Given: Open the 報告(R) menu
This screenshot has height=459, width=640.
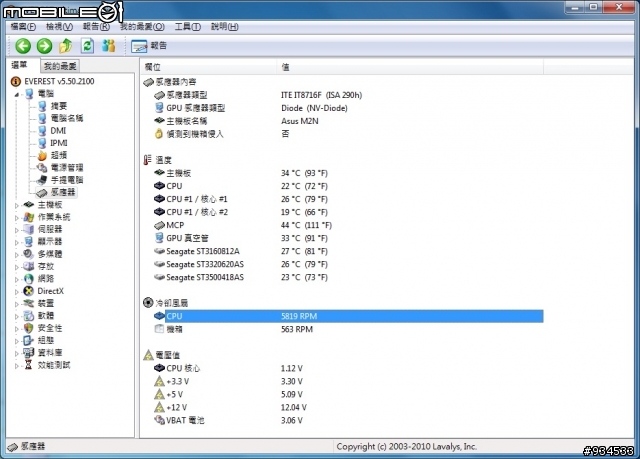Looking at the screenshot, I should click(96, 27).
